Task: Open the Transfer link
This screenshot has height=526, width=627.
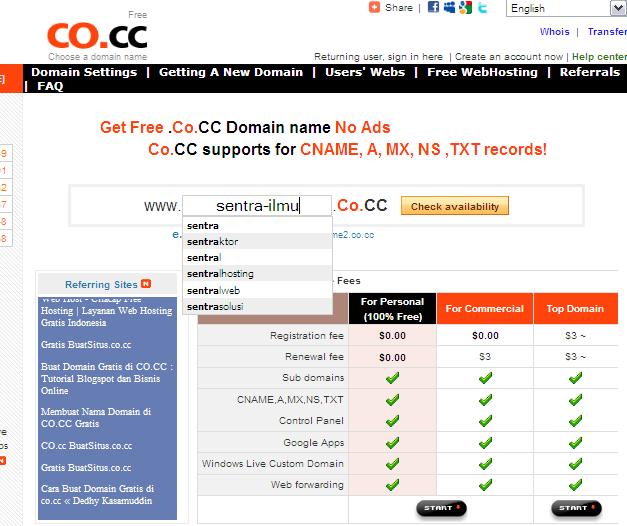Action: tap(607, 32)
